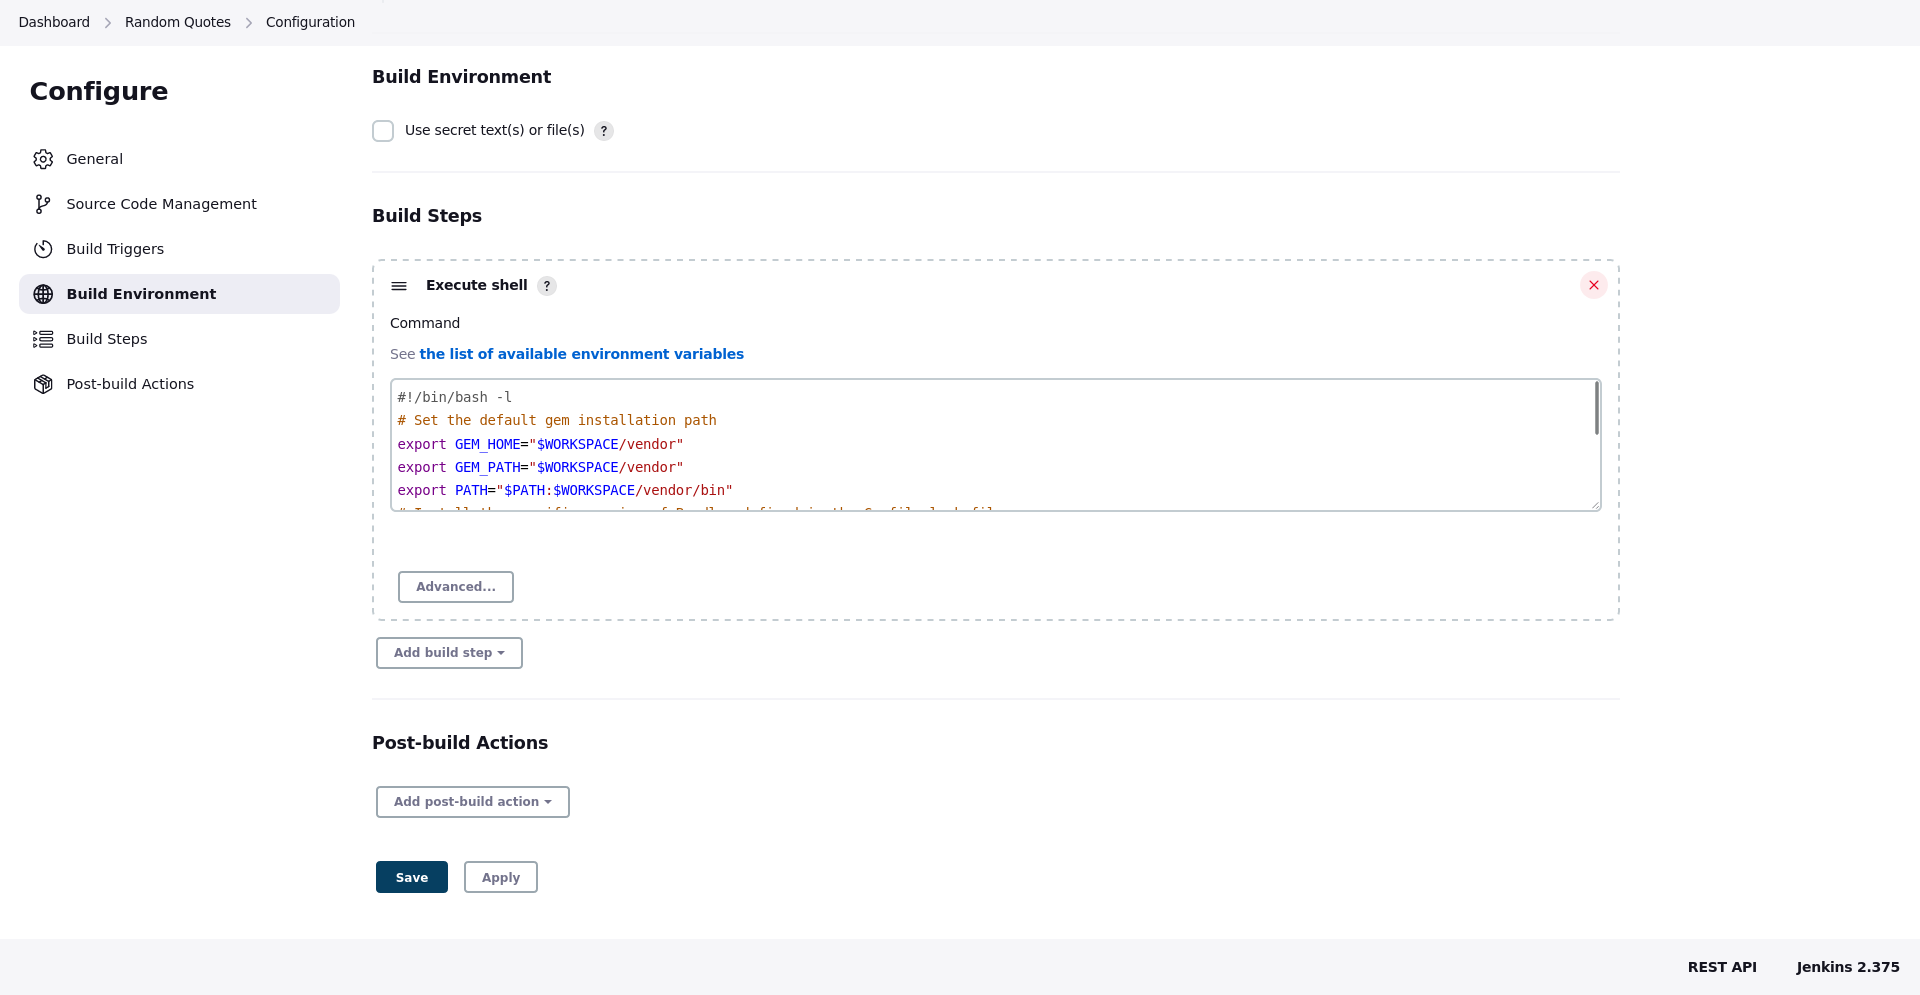Jump to Post-build Actions in sidebar
This screenshot has height=995, width=1920.
coord(179,384)
